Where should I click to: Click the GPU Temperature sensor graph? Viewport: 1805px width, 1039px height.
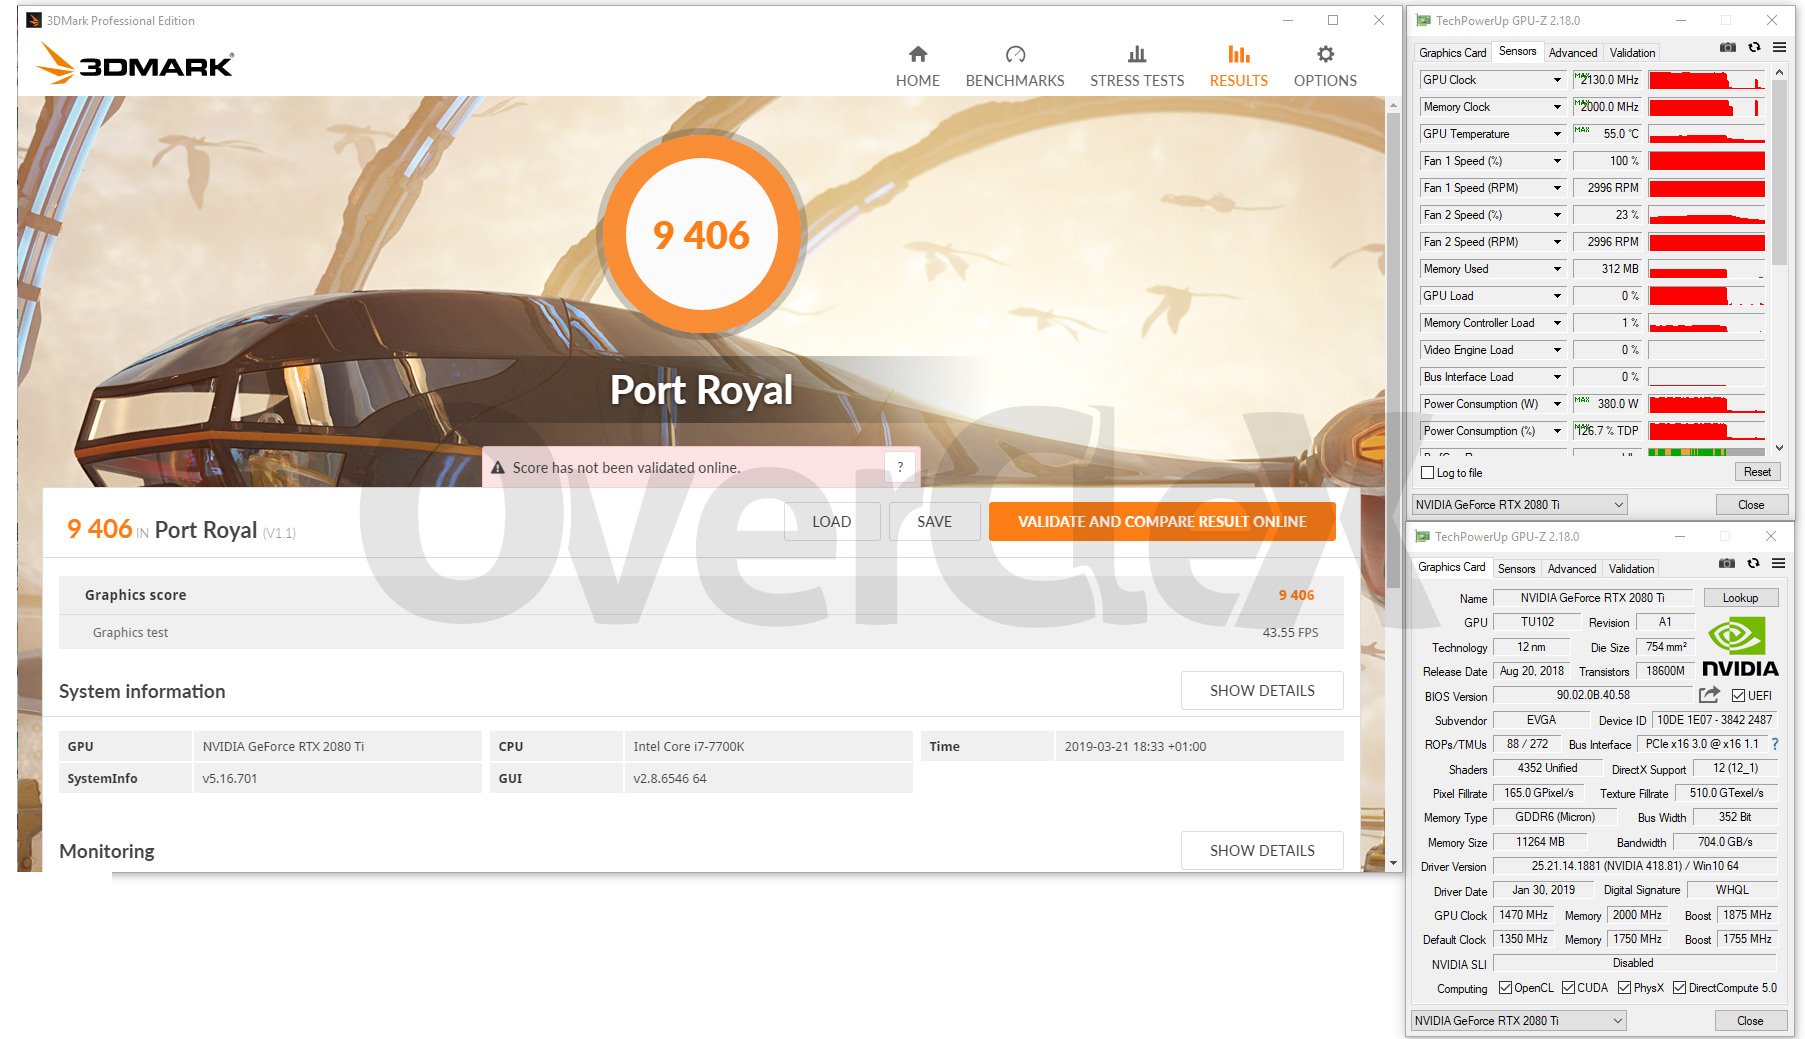point(1706,134)
